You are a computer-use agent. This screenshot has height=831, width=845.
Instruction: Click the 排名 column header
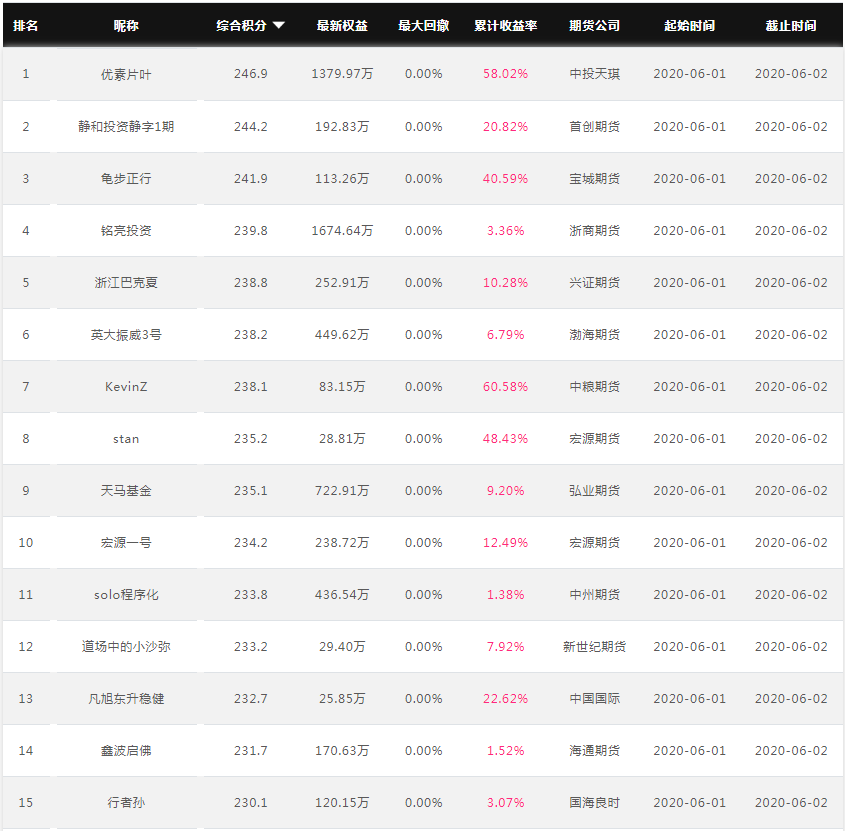click(x=25, y=25)
